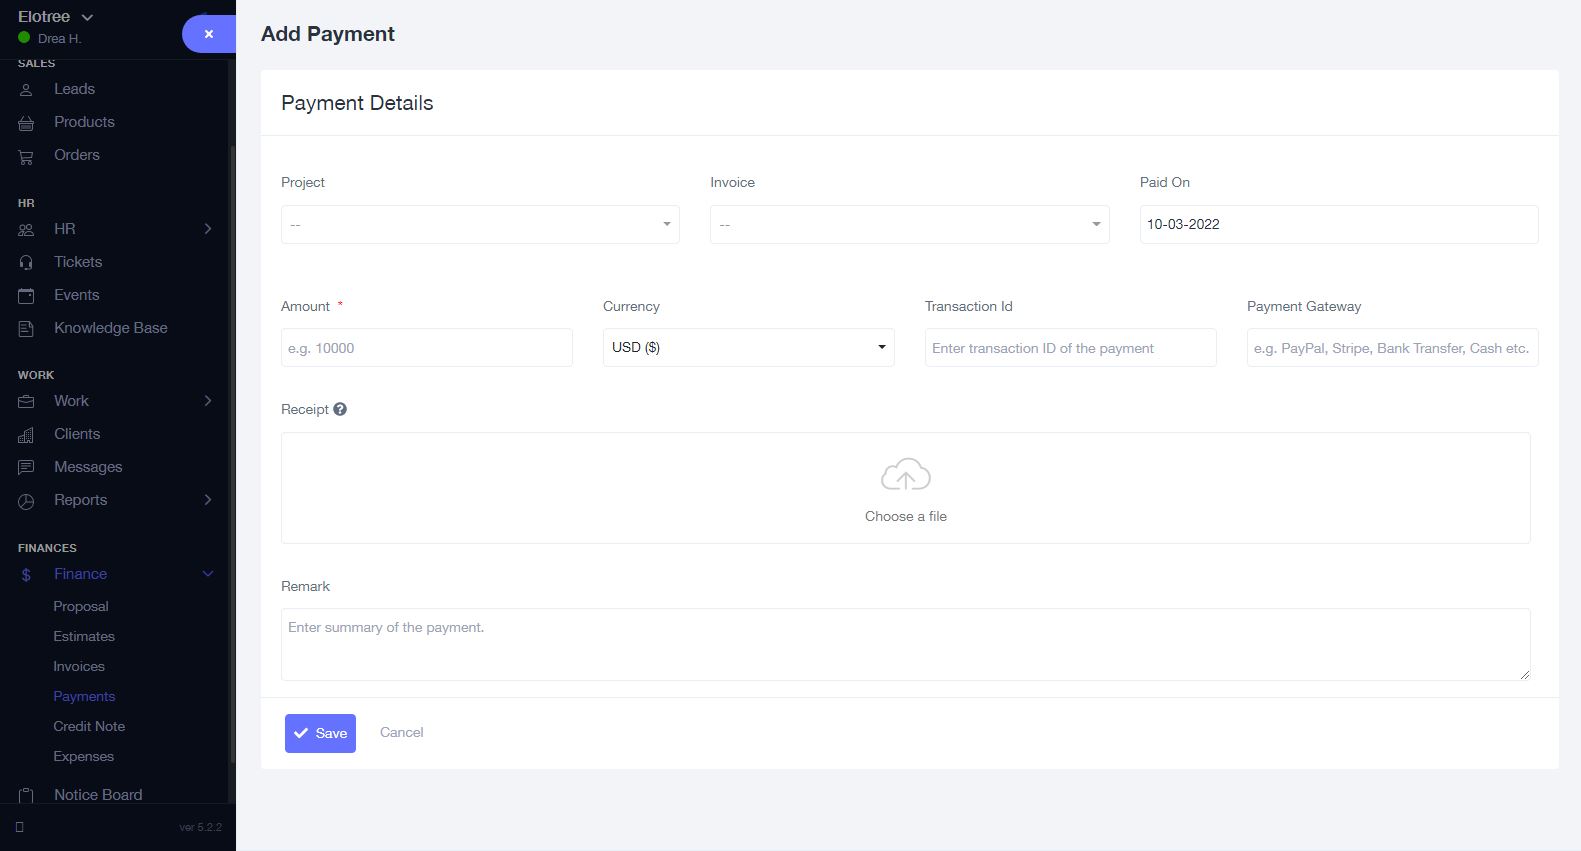
Task: Click the Finance dollar sign icon
Action: 26,575
